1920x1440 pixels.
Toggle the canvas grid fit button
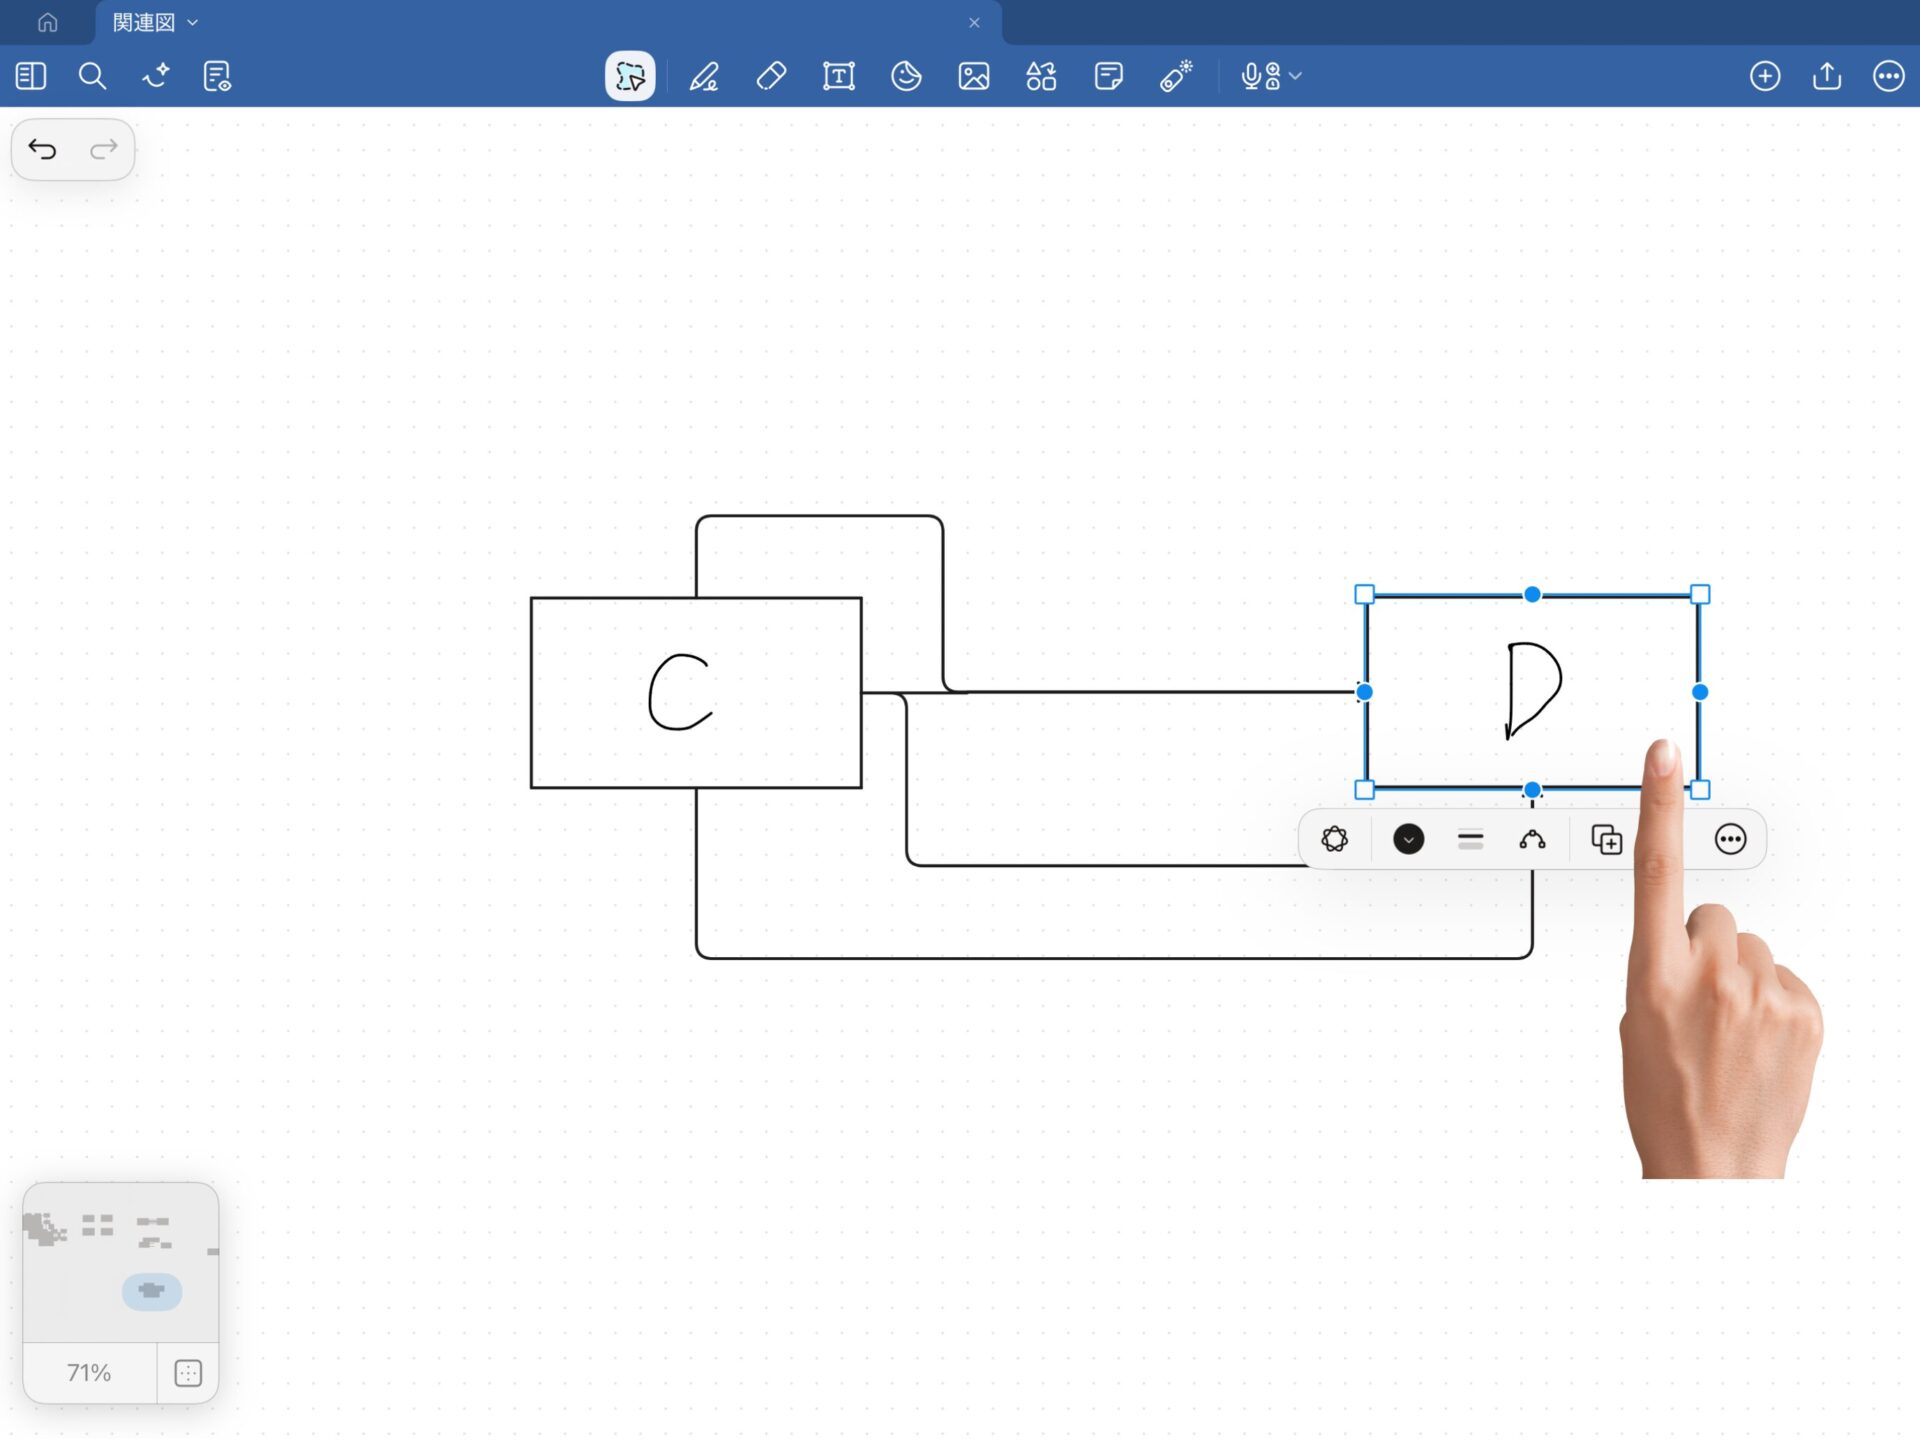tap(188, 1373)
